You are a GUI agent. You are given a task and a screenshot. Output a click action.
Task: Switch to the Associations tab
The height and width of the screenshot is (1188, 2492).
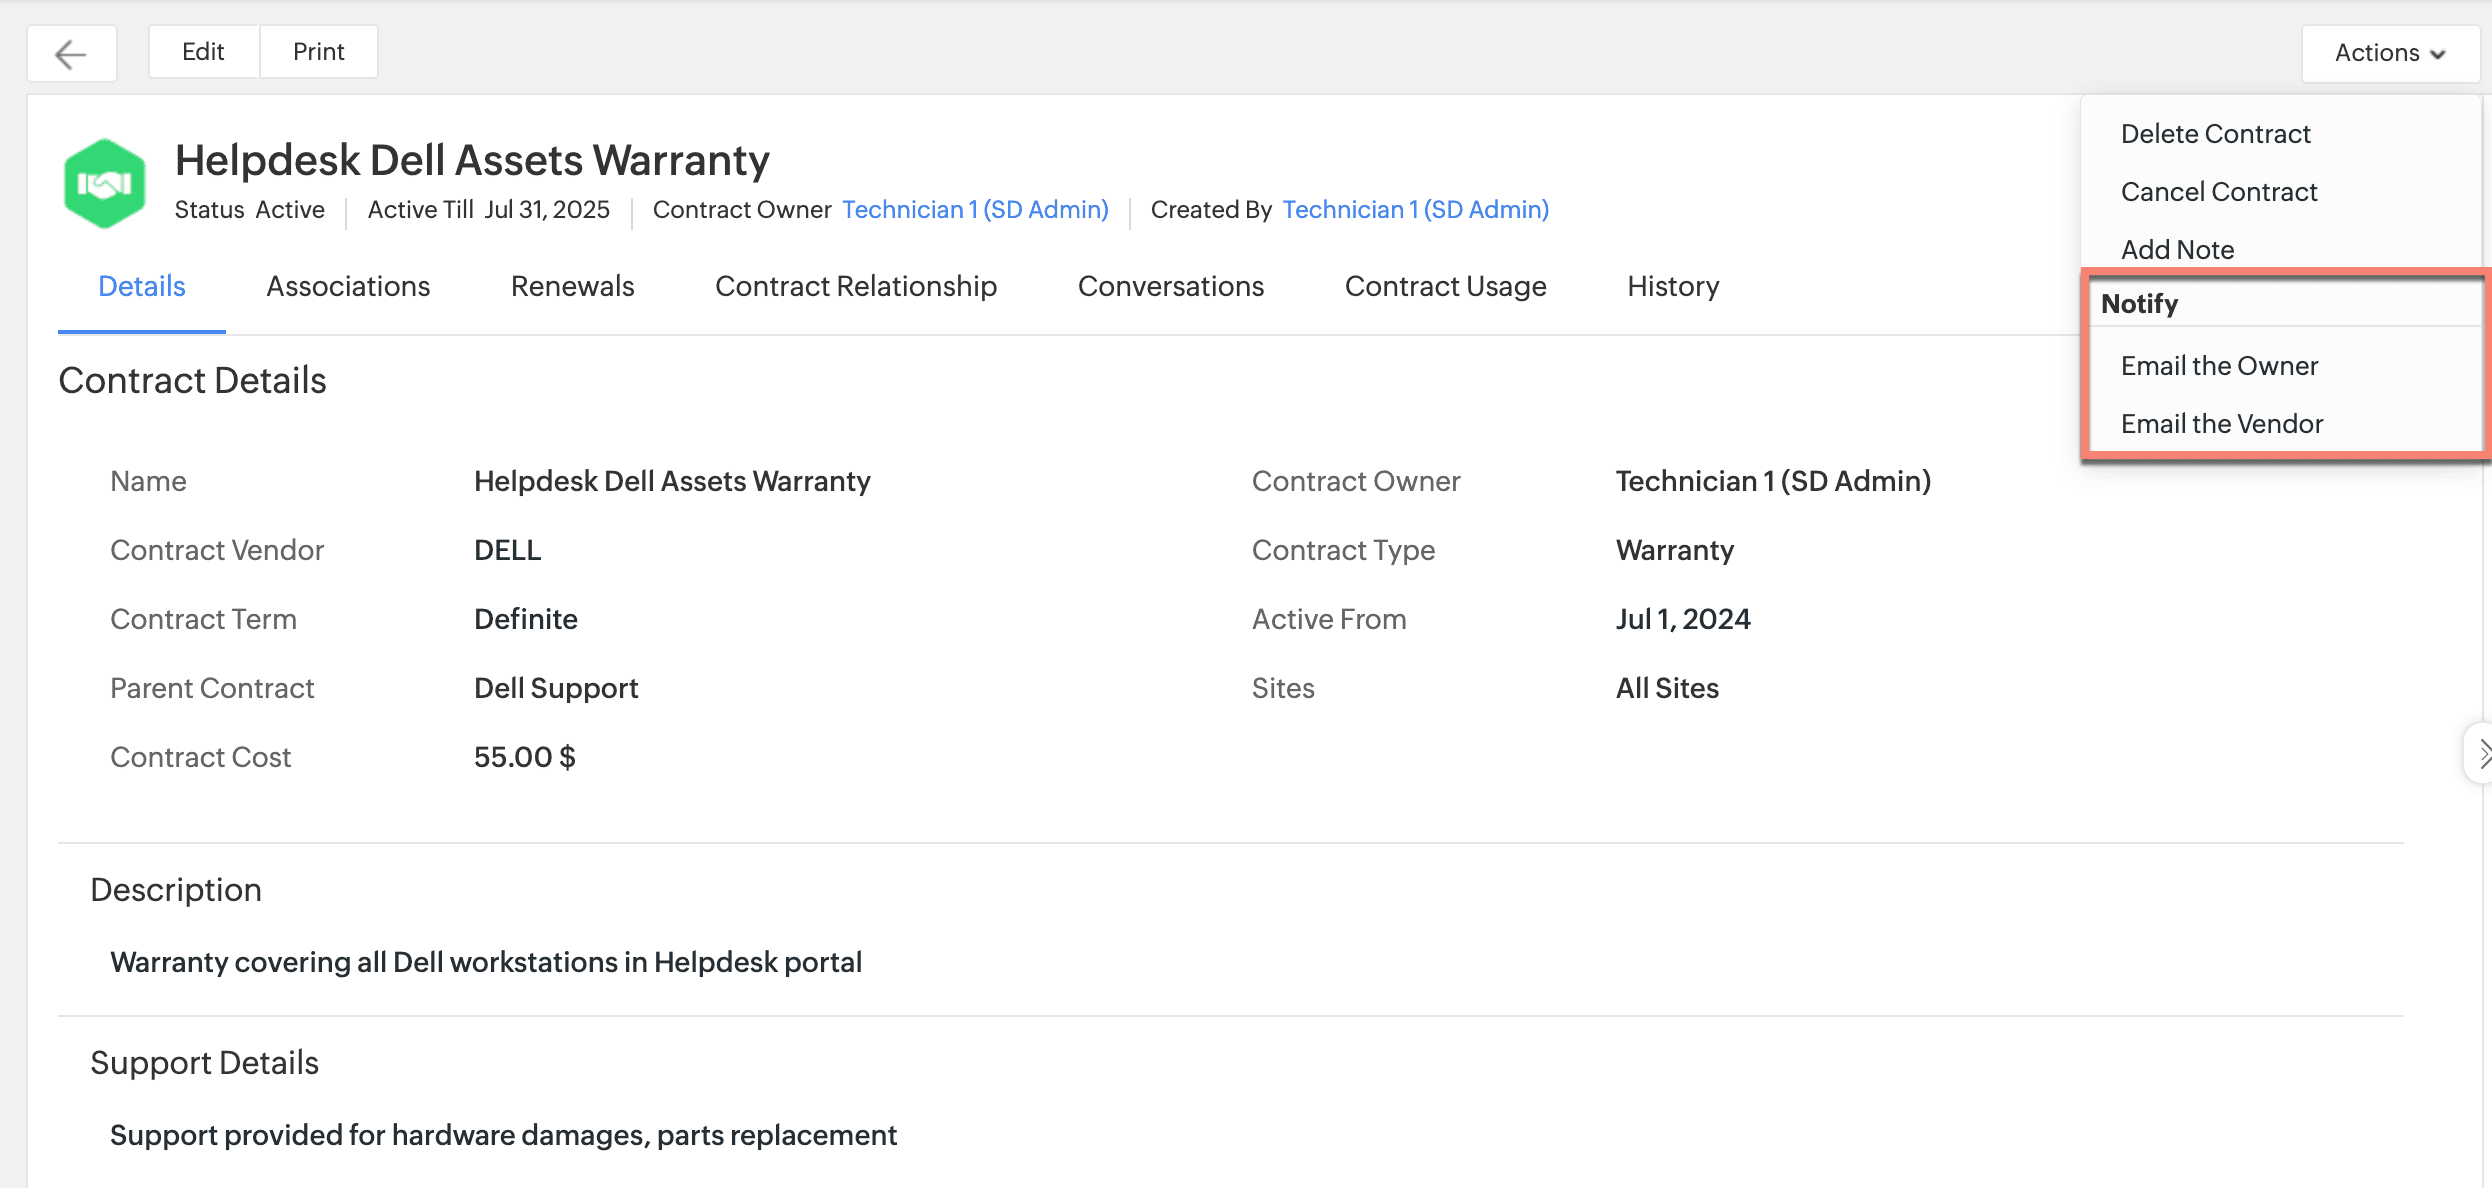[x=348, y=287]
